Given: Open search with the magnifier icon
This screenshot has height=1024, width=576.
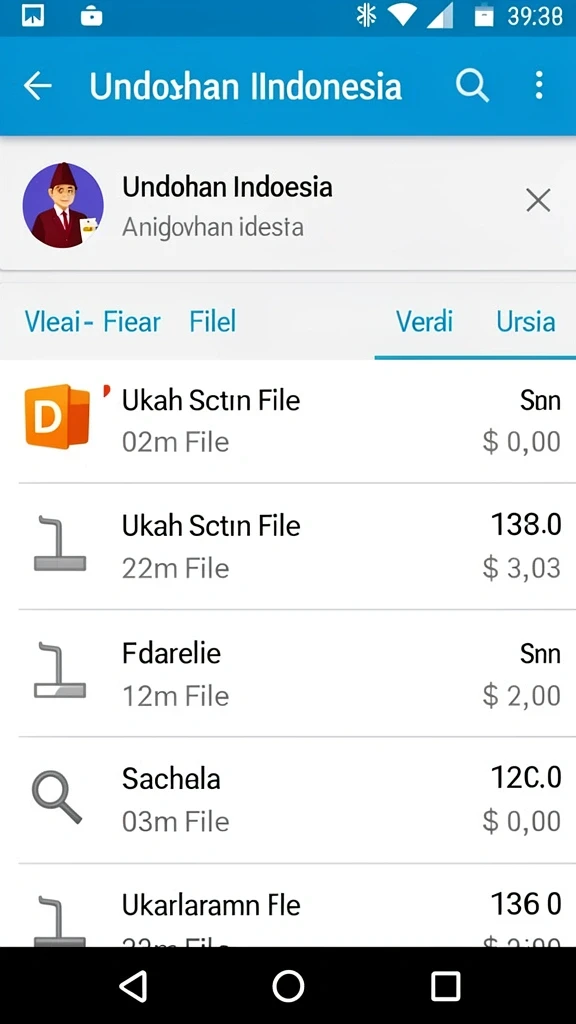Looking at the screenshot, I should (472, 86).
